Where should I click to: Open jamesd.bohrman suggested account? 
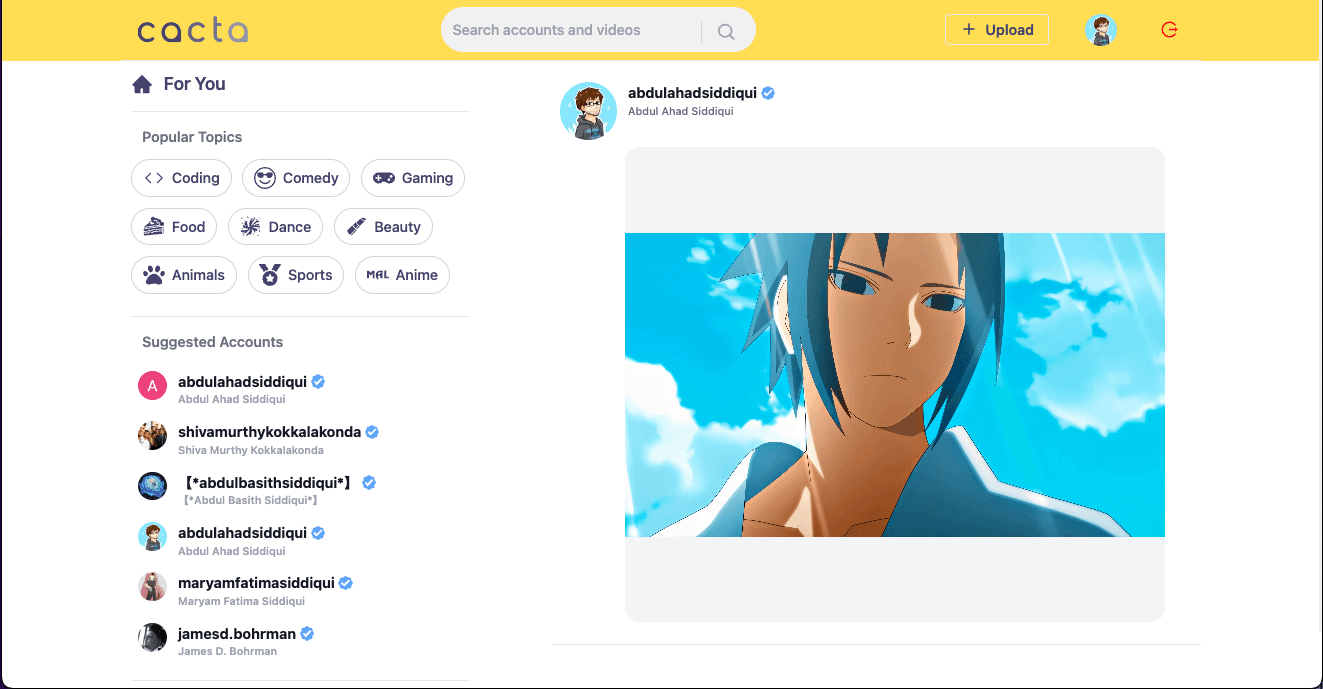pos(237,634)
